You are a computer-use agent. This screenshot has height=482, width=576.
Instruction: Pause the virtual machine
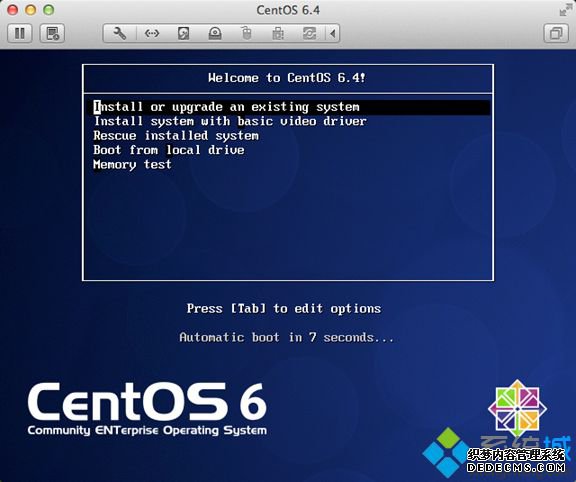(x=20, y=33)
